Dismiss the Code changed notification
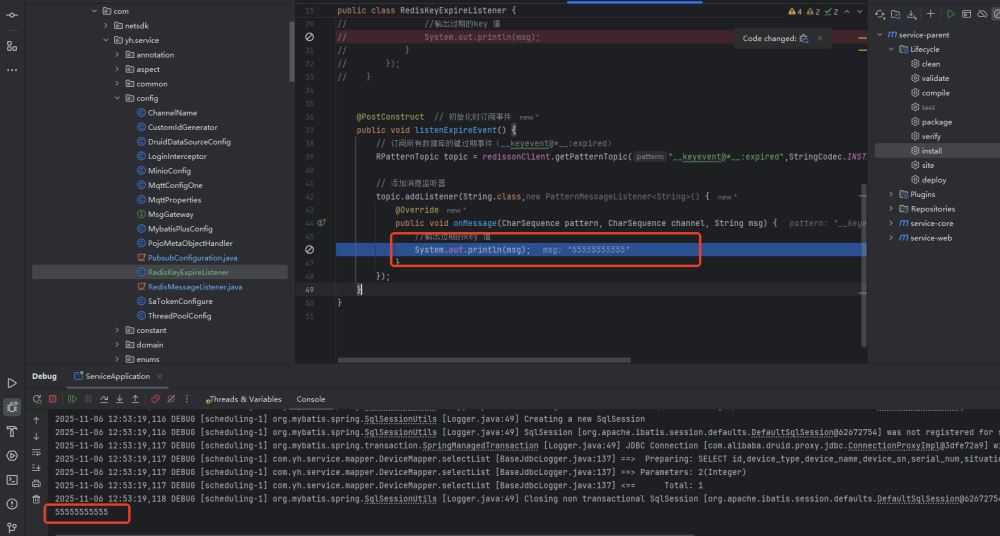 click(x=820, y=38)
